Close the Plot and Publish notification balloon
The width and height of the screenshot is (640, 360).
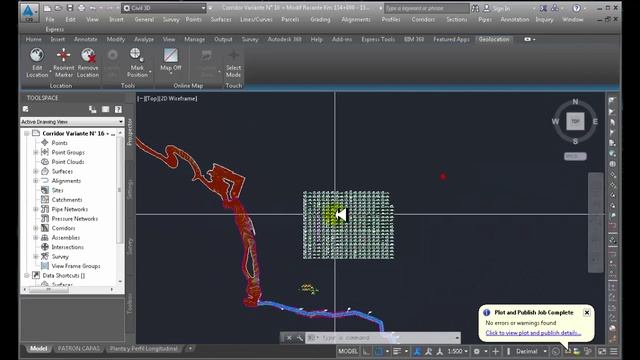pyautogui.click(x=587, y=313)
